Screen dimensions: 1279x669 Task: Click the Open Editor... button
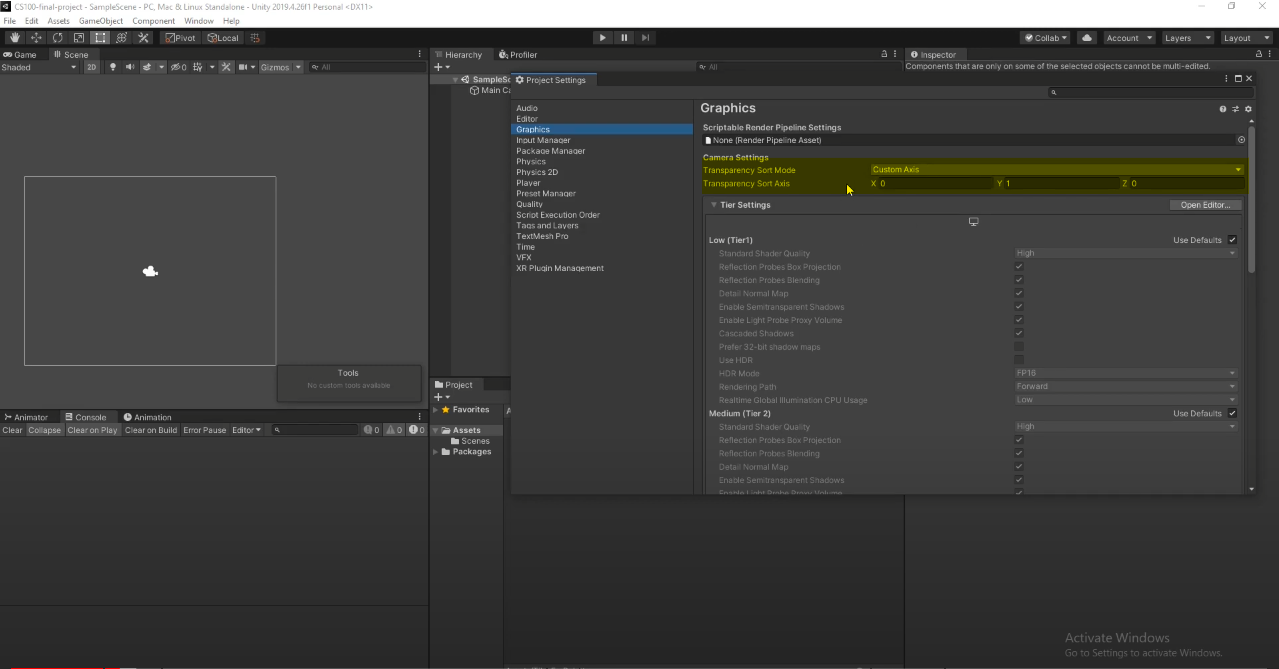tap(1205, 205)
